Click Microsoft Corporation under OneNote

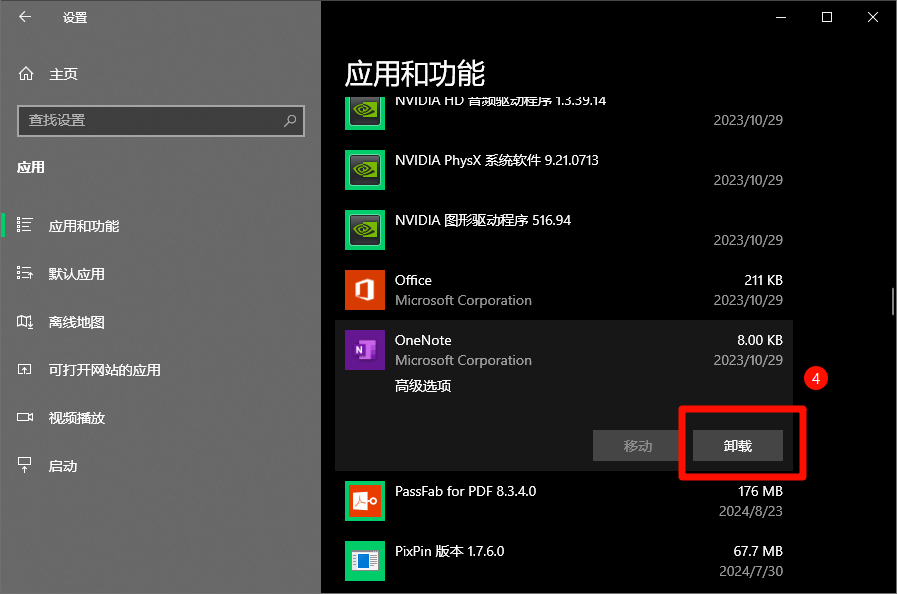click(463, 361)
